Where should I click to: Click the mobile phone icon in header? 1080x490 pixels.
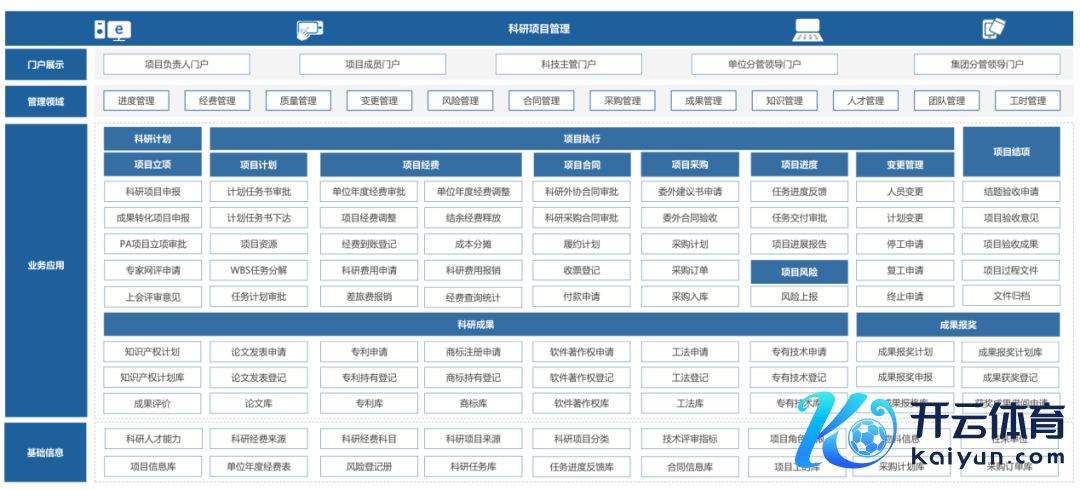(992, 30)
